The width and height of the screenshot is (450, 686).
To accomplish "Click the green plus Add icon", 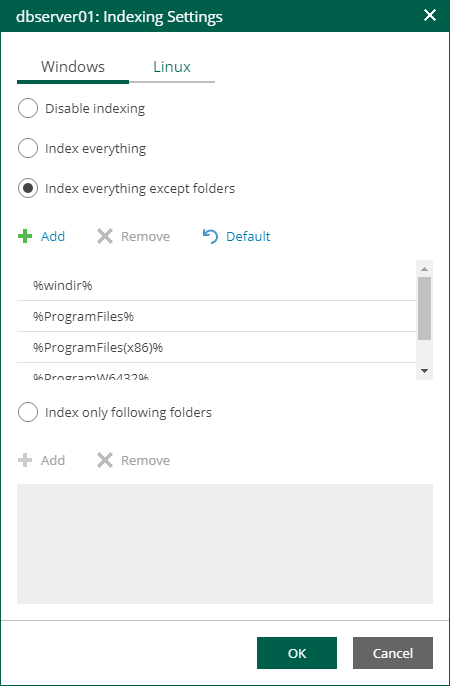I will (x=25, y=236).
